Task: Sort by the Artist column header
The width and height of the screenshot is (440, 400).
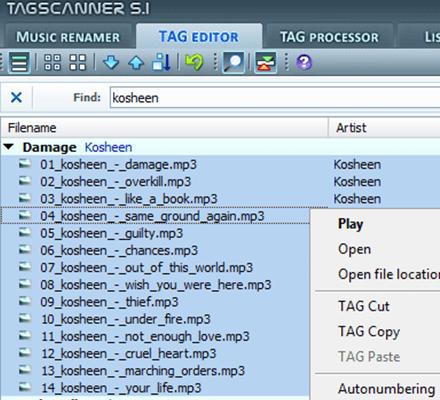Action: 384,128
